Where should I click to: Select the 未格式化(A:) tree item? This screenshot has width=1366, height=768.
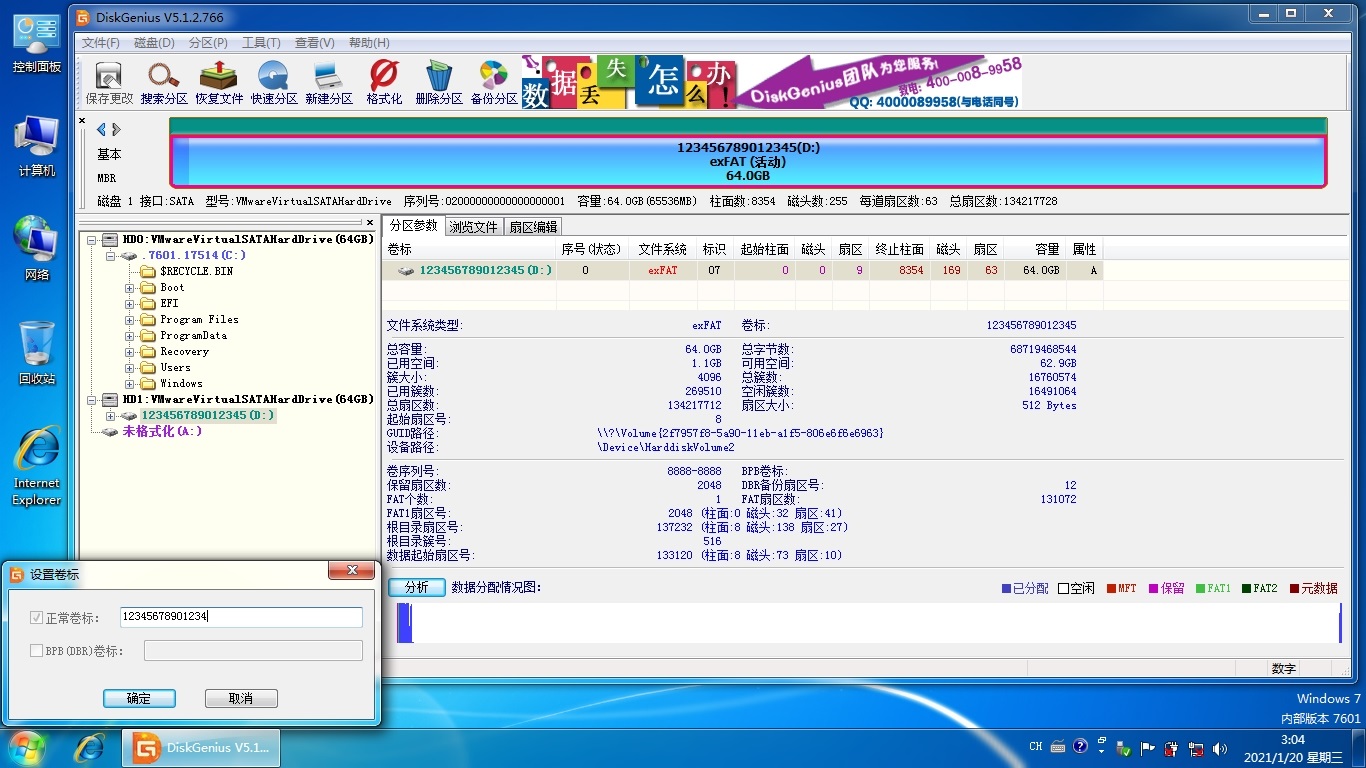tap(162, 431)
